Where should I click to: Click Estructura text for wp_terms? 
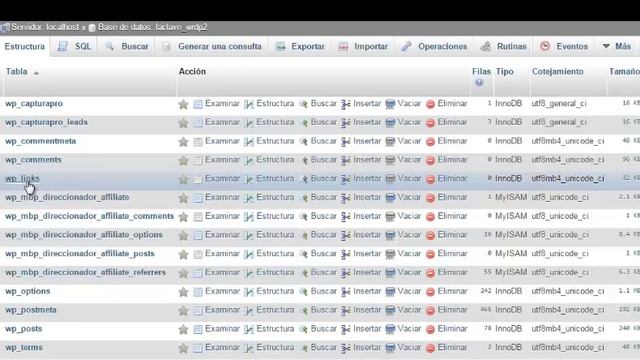(275, 347)
